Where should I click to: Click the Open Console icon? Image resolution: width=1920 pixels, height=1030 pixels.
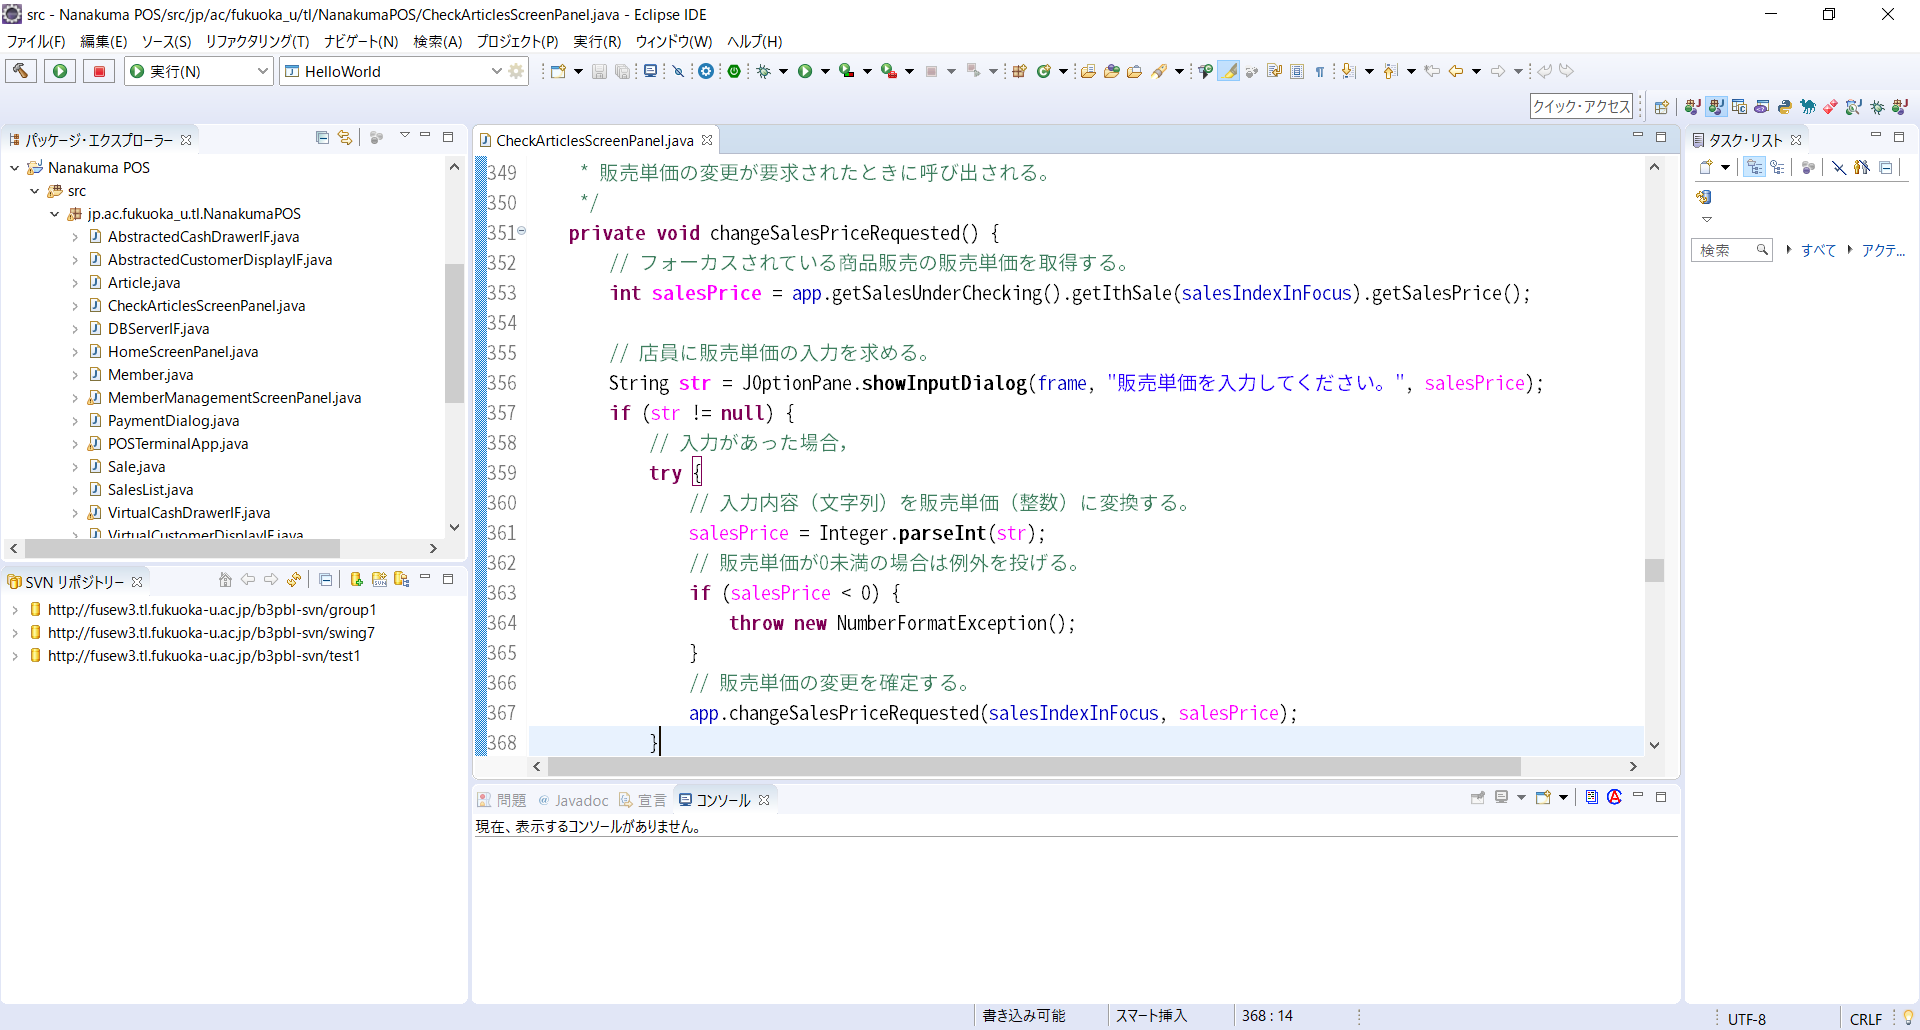coord(1543,798)
